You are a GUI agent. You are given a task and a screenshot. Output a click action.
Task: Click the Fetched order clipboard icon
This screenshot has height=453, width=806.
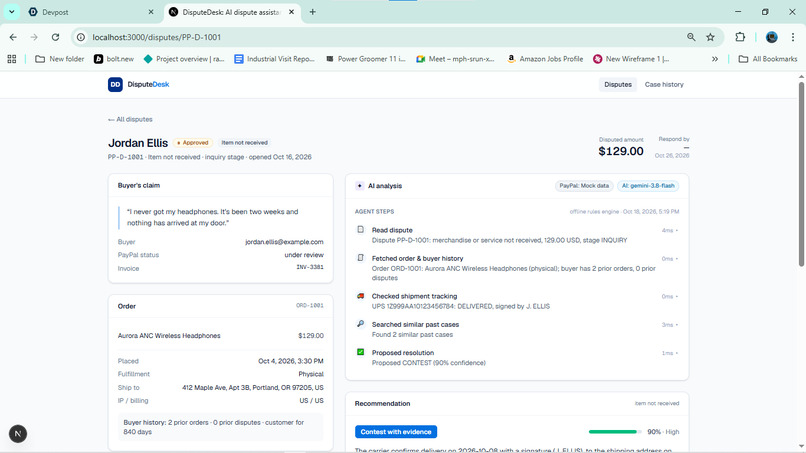coord(360,258)
